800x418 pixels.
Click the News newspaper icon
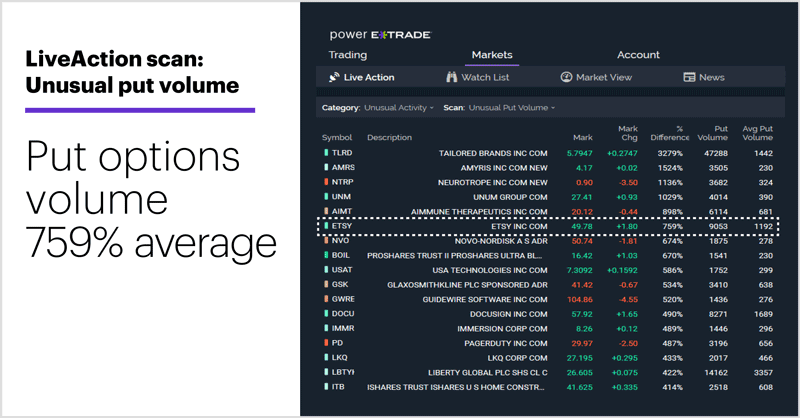click(689, 77)
